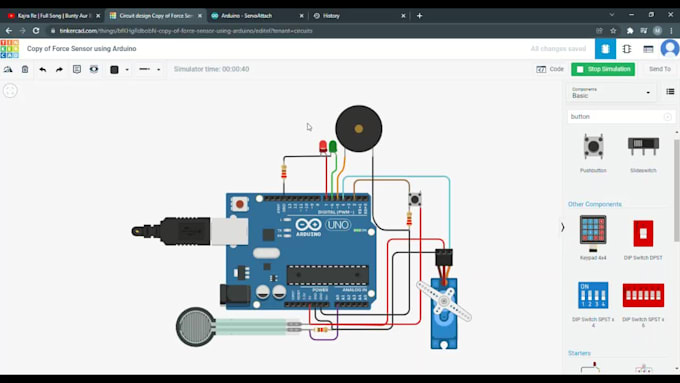680x383 pixels.
Task: Click Send To button
Action: point(660,69)
